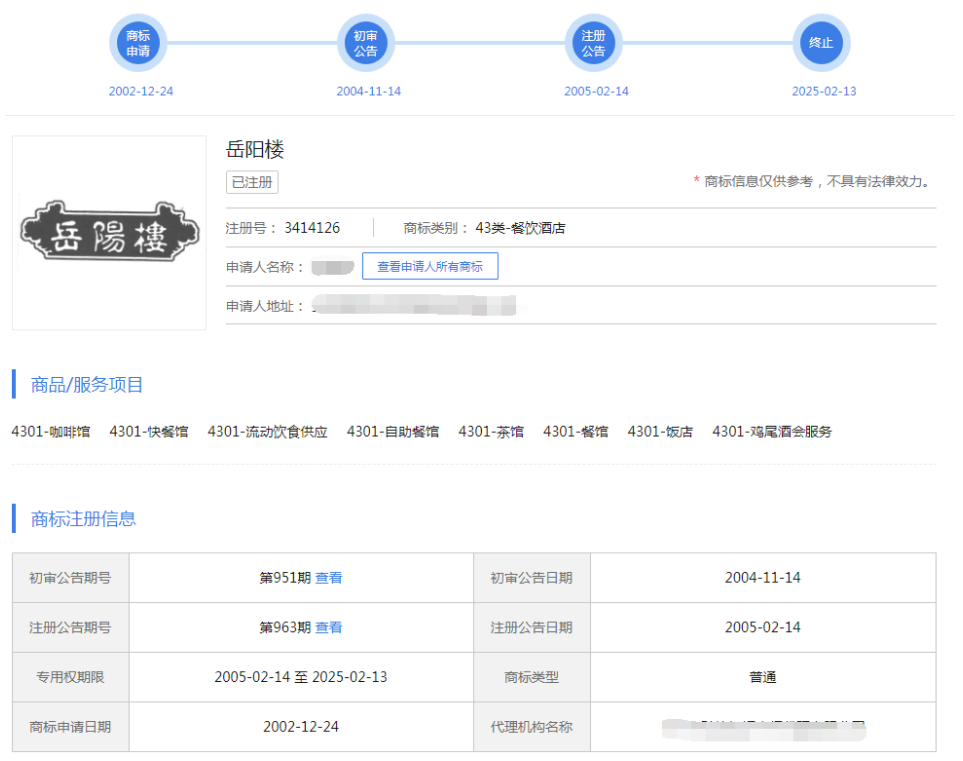Select the 4301-快餐馆 service item
The height and width of the screenshot is (761, 963).
click(149, 432)
